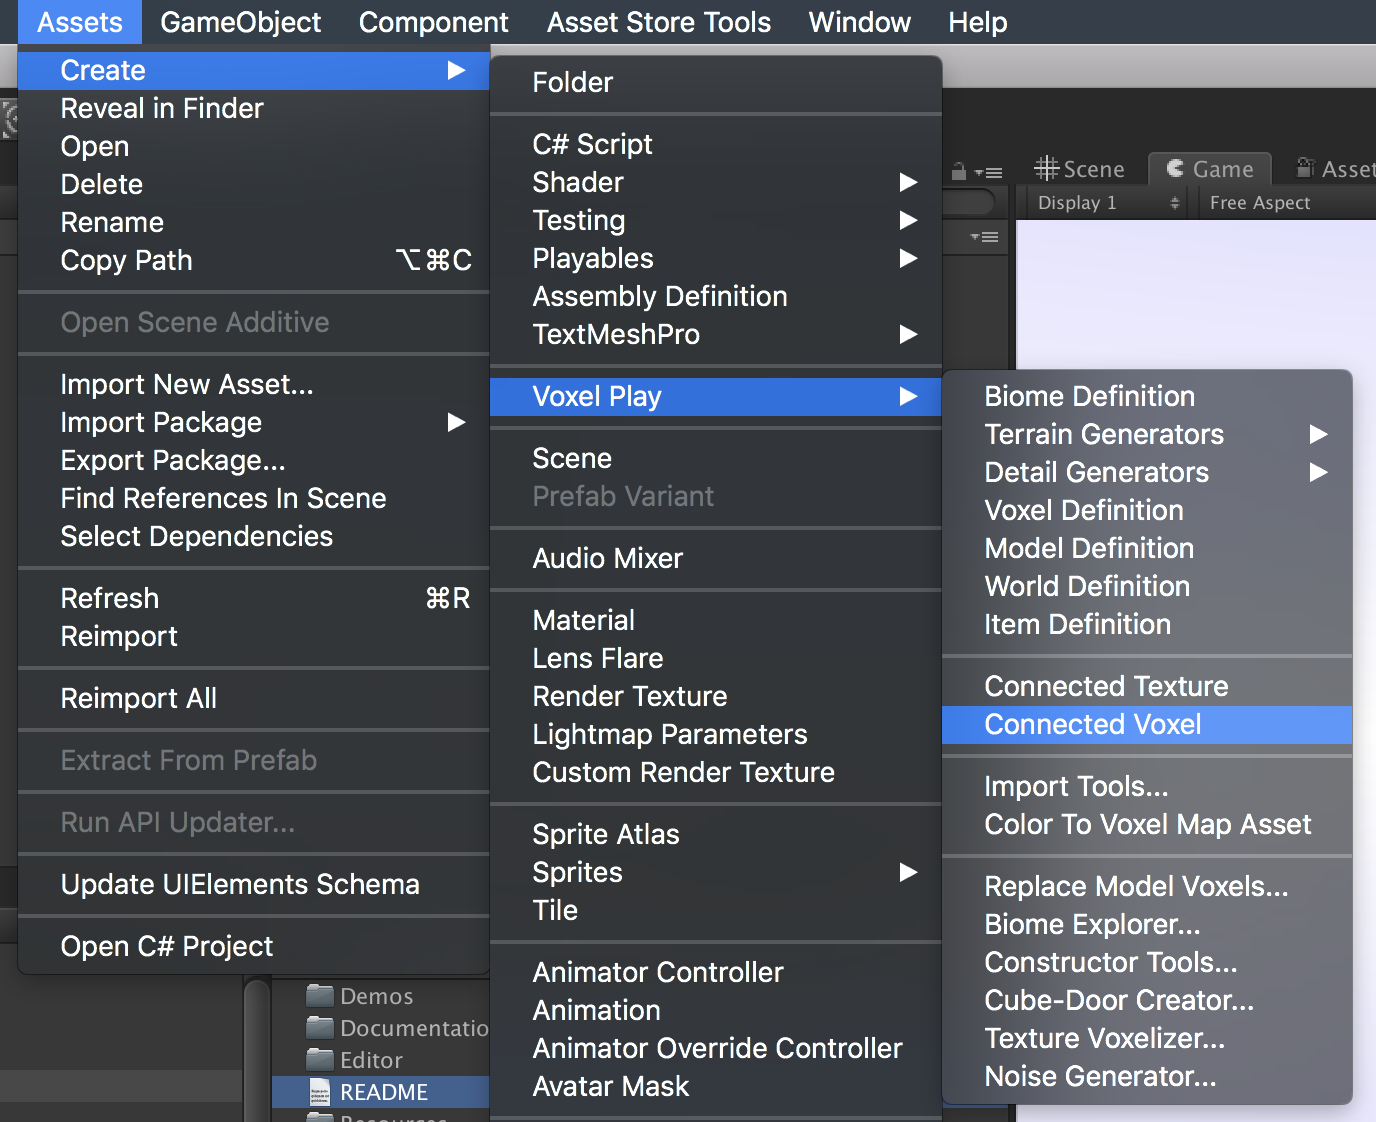This screenshot has height=1122, width=1376.
Task: Choose Open C# Project
Action: 254,946
